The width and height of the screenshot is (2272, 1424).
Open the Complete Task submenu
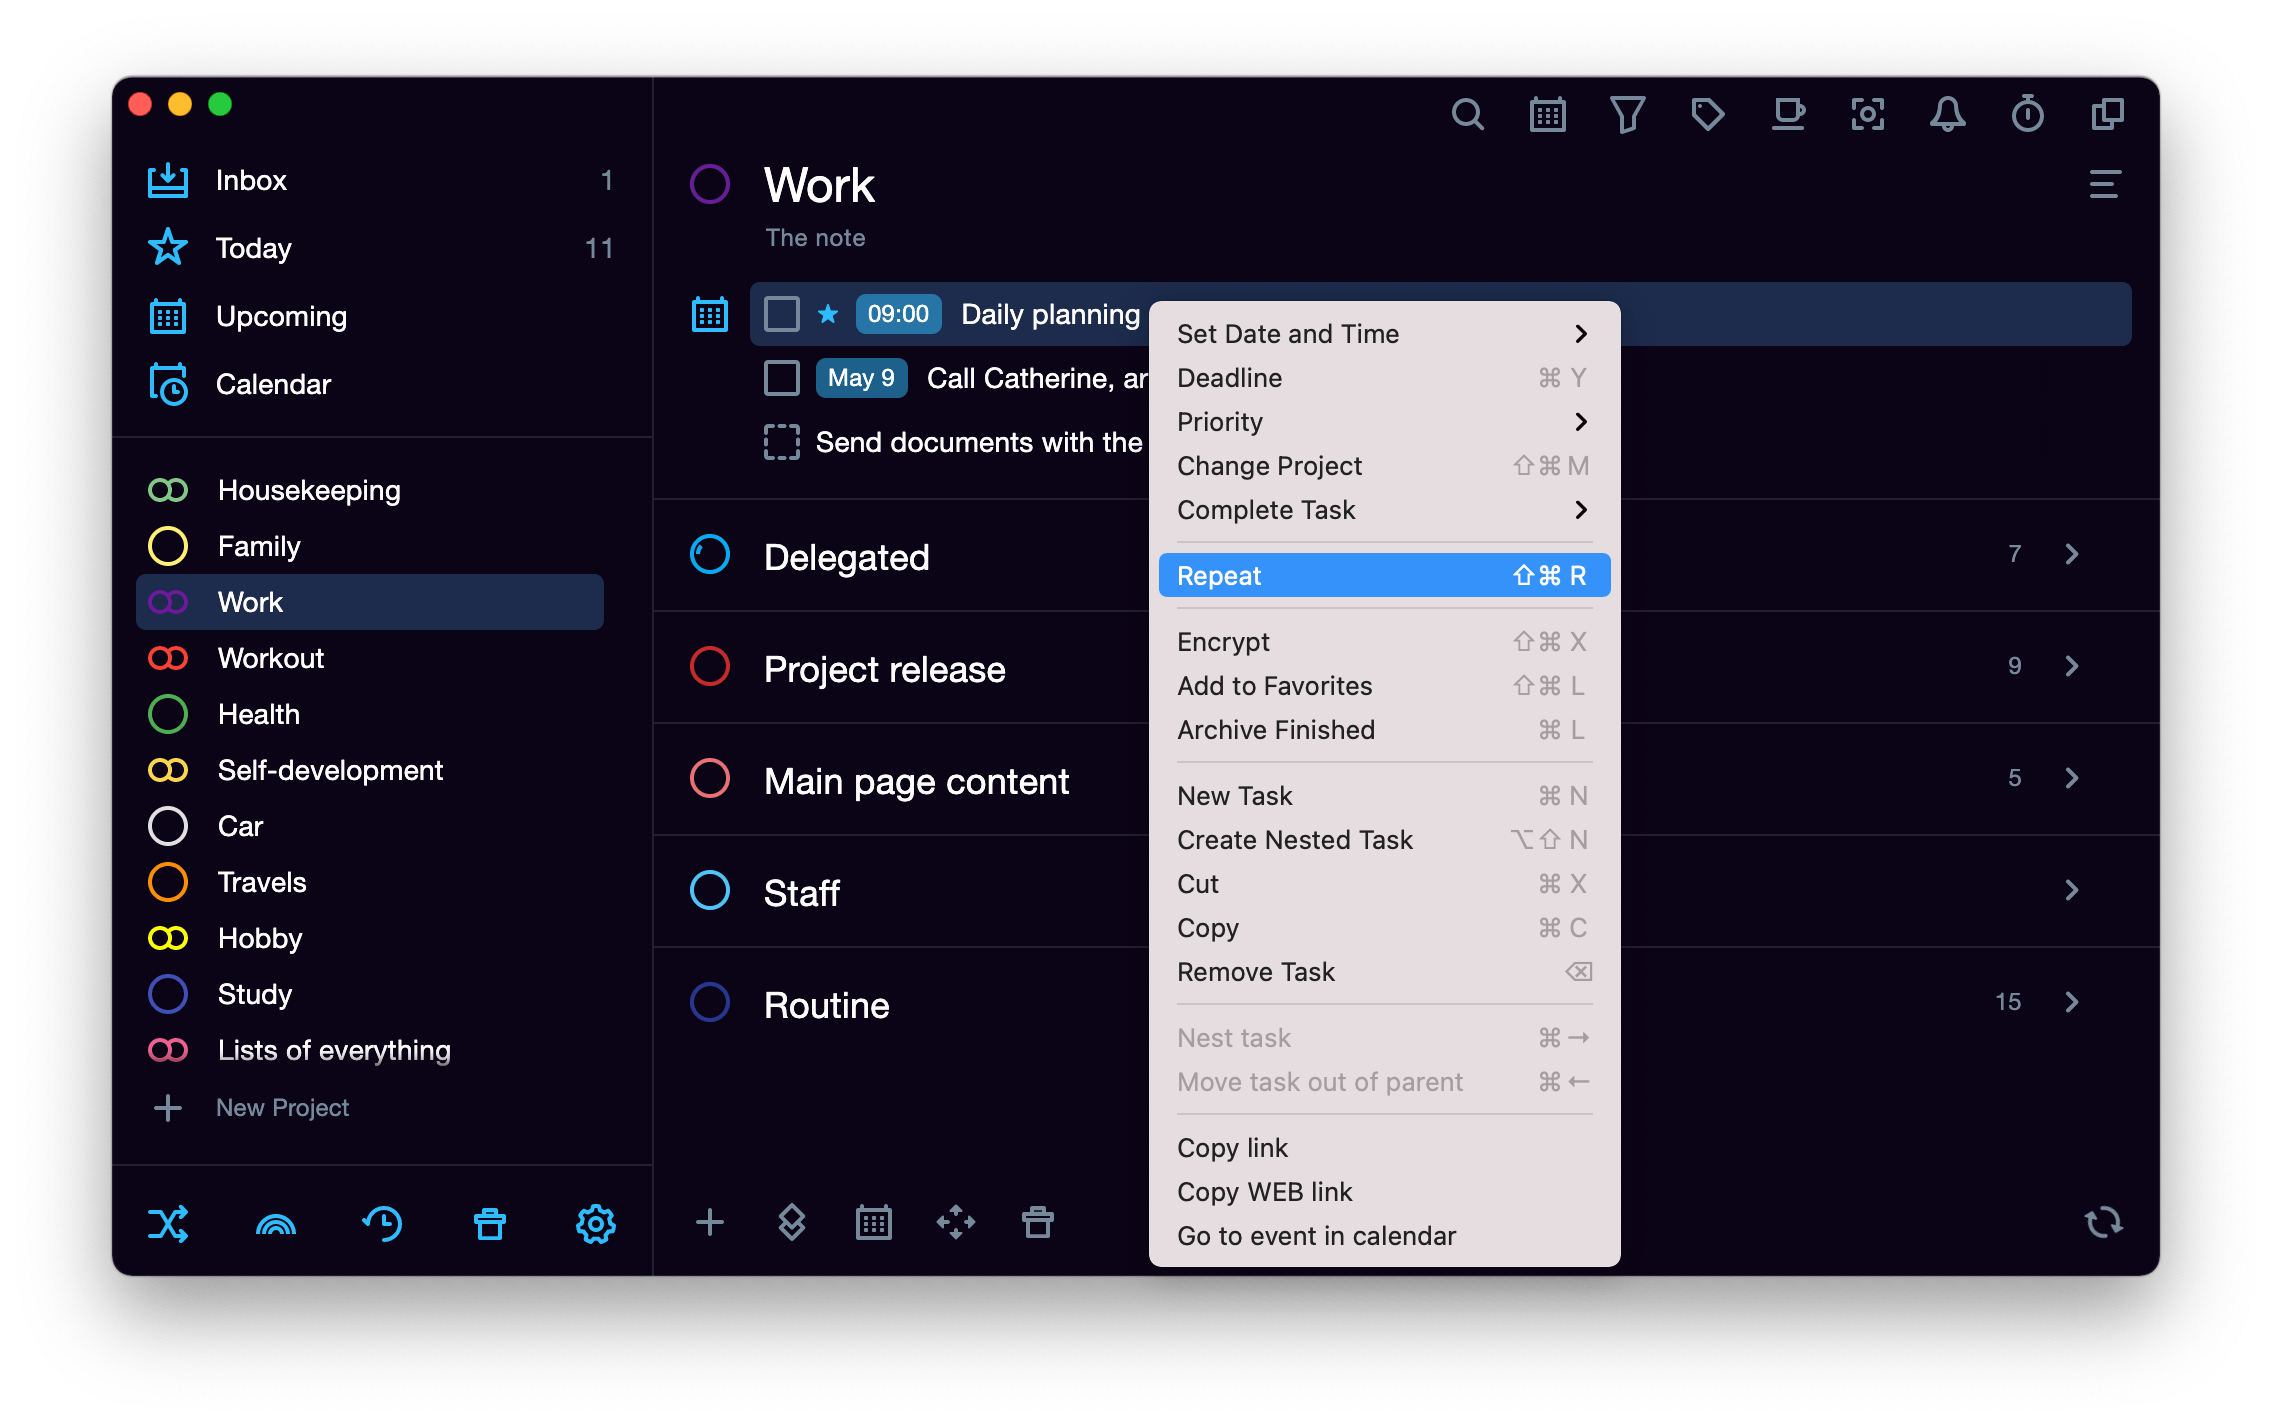pyautogui.click(x=1384, y=510)
